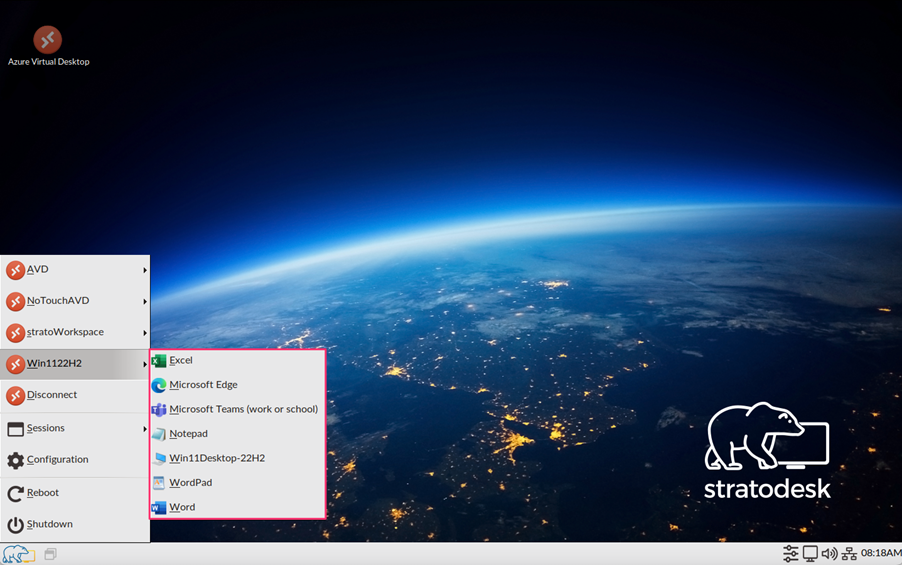Click the network connection tray icon
The height and width of the screenshot is (565, 902).
tap(849, 554)
